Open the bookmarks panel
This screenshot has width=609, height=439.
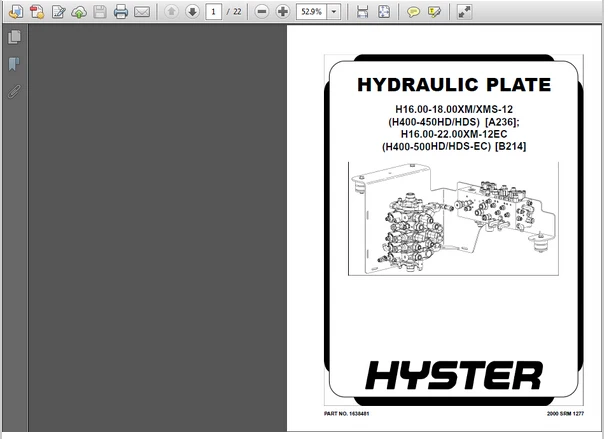click(x=14, y=64)
